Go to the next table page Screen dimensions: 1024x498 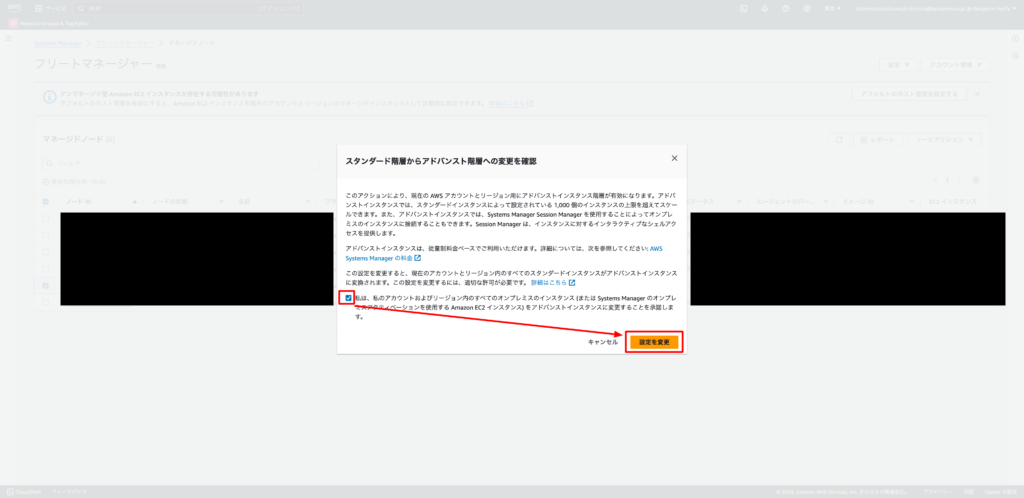coord(958,180)
